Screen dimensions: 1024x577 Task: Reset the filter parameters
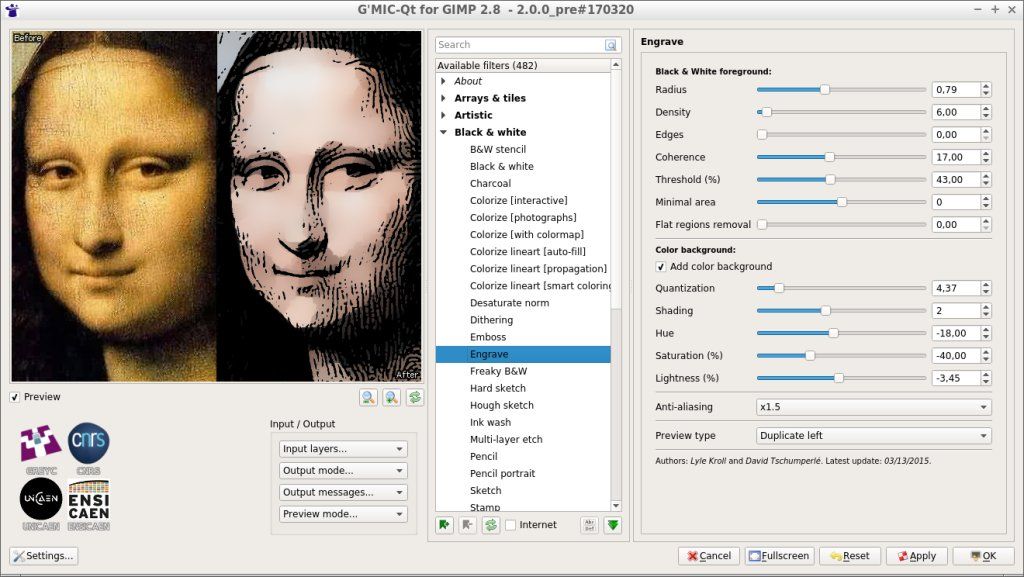(850, 556)
